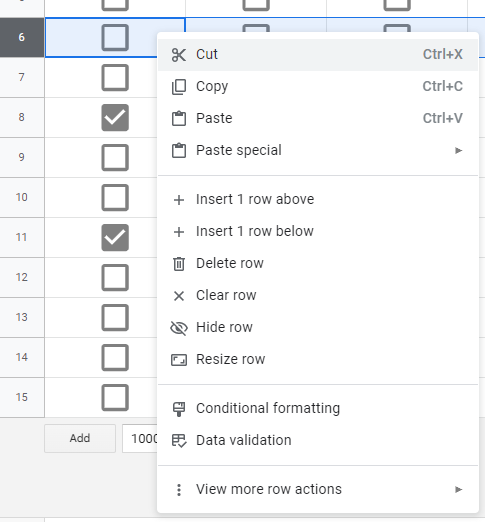Expand the Paste special submenu arrow

point(459,151)
